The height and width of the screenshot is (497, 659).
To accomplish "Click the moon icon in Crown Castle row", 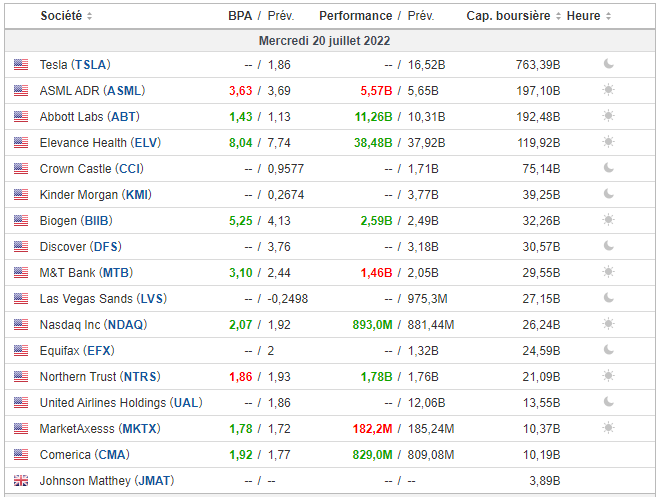I will (608, 168).
